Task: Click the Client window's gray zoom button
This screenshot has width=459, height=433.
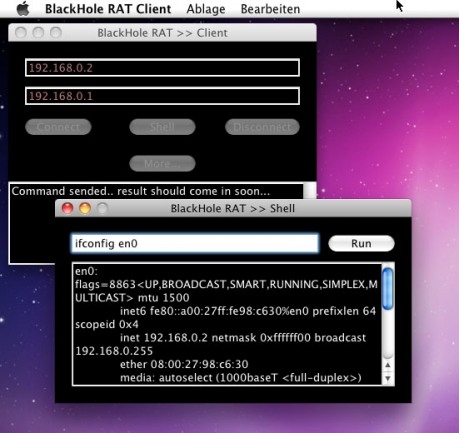Action: click(x=56, y=33)
